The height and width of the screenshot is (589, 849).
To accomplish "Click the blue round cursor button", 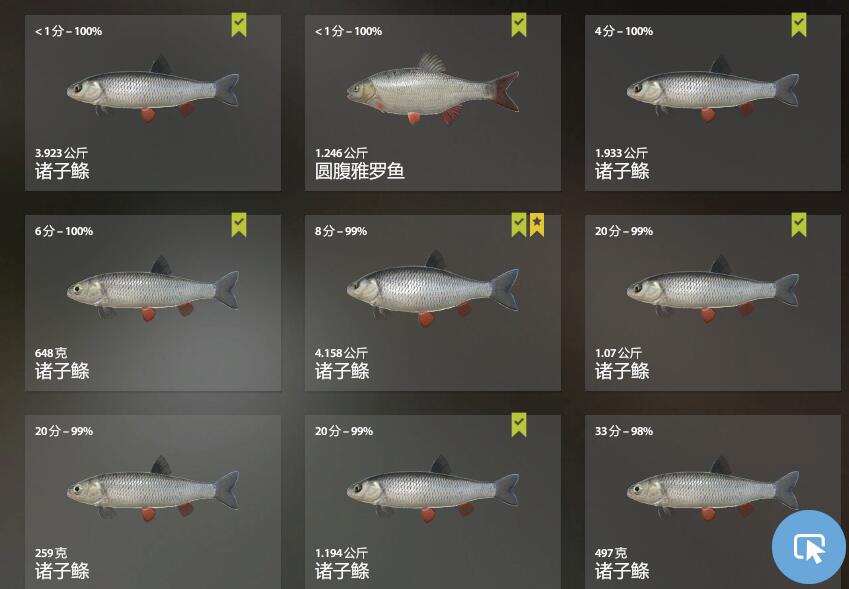I will [x=808, y=547].
